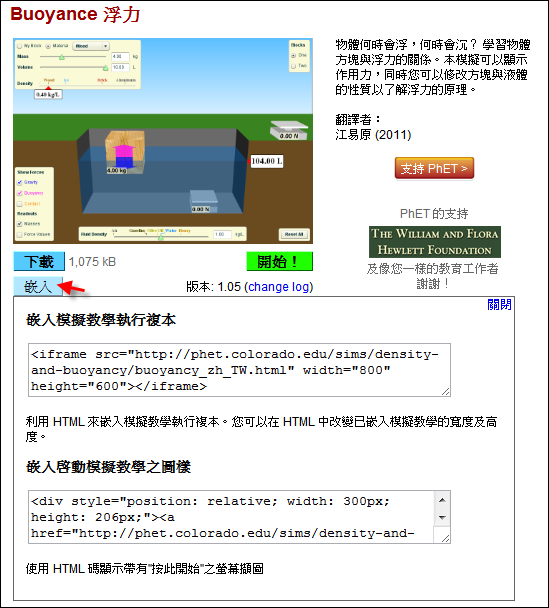Click the William and Flora Hewlett Foundation logo

435,242
